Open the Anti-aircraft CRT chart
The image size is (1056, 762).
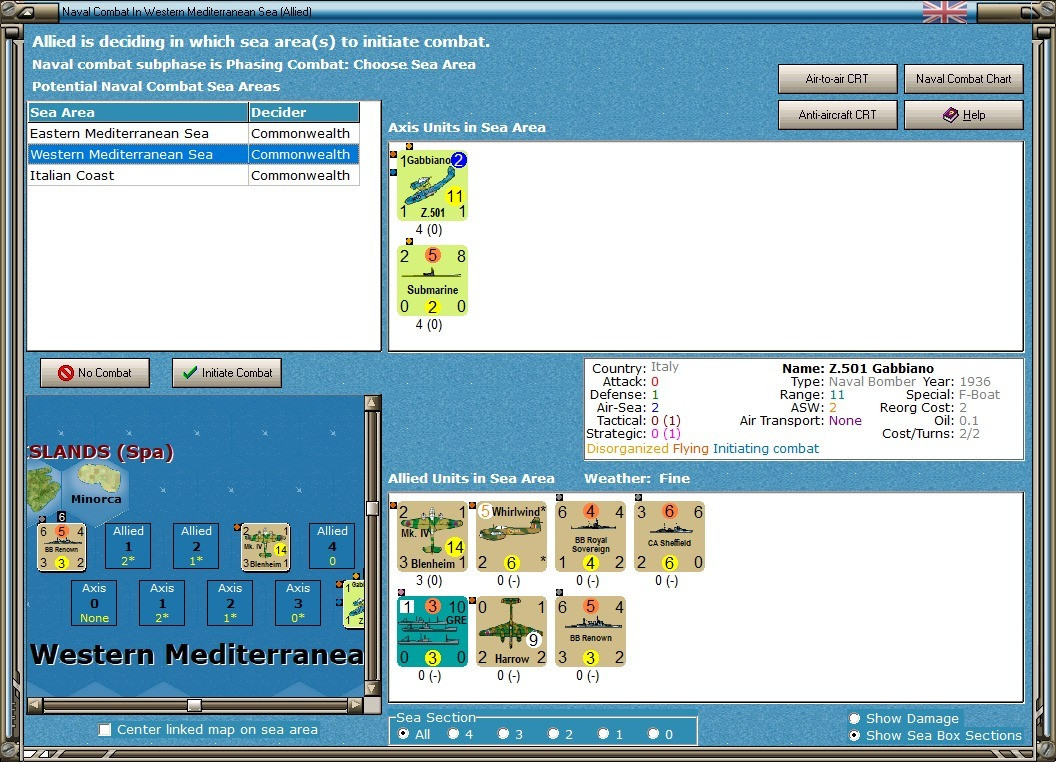click(837, 115)
